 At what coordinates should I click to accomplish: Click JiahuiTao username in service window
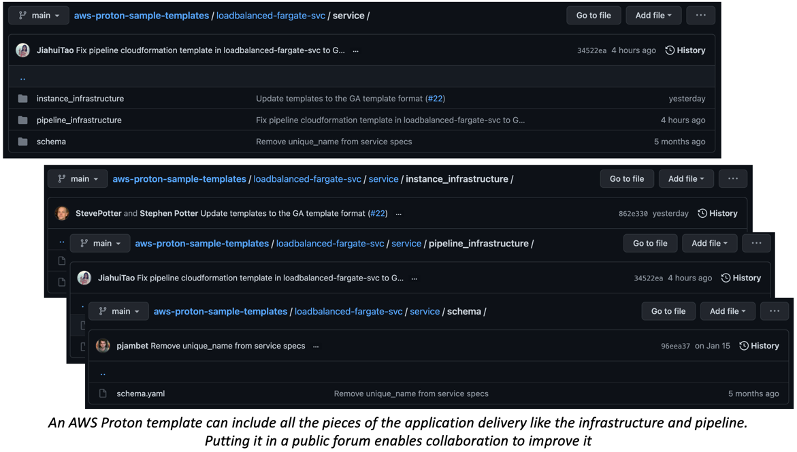55,50
